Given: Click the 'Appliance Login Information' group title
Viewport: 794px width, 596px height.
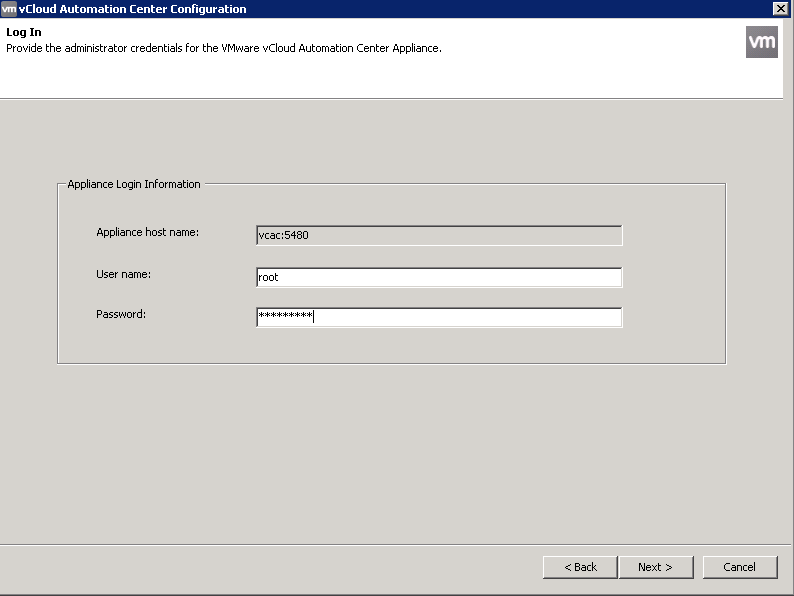Looking at the screenshot, I should (134, 184).
